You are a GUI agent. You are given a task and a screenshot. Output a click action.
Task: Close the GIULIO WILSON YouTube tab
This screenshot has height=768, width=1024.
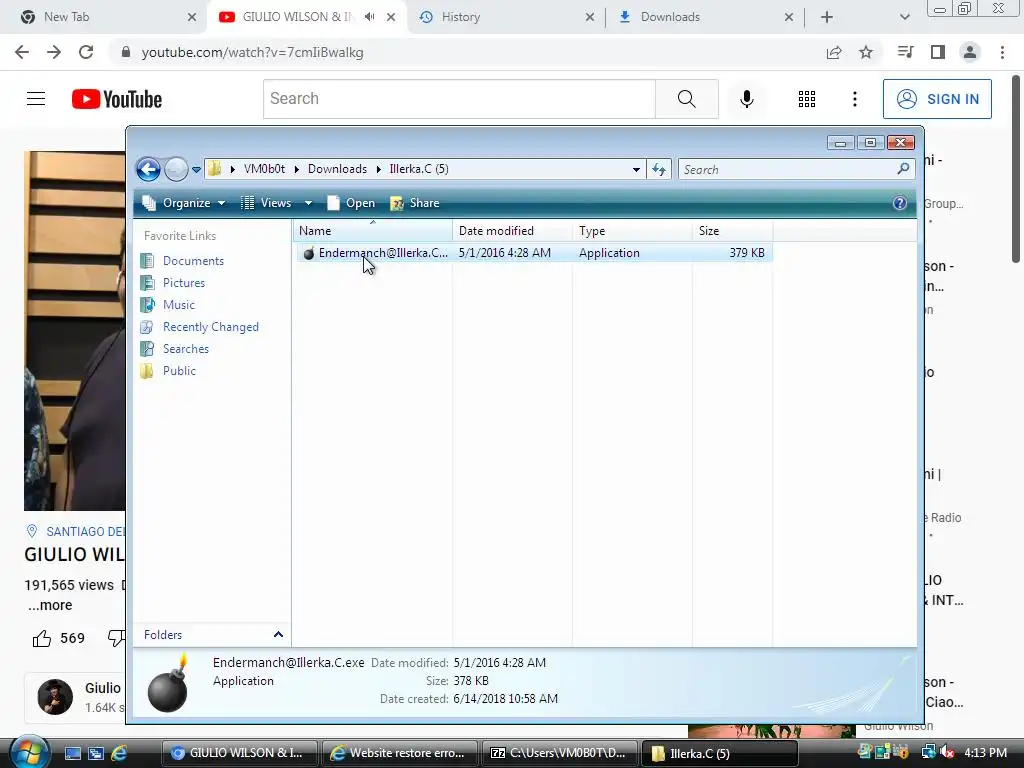pos(391,17)
